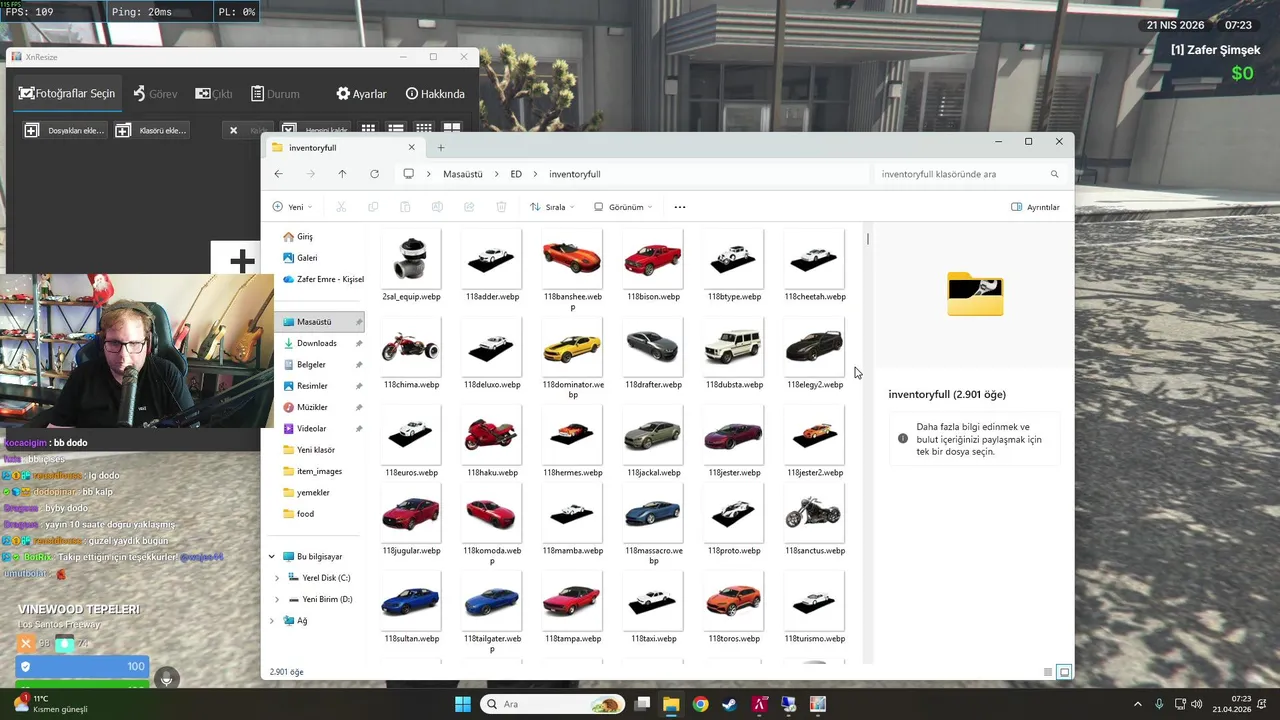Open the Sırala sort dropdown

point(553,207)
